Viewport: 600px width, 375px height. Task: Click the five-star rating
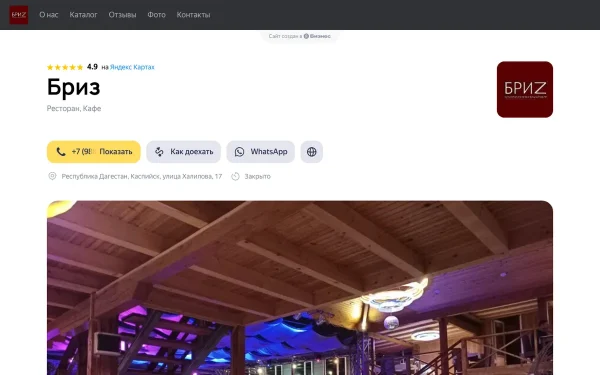pyautogui.click(x=65, y=67)
